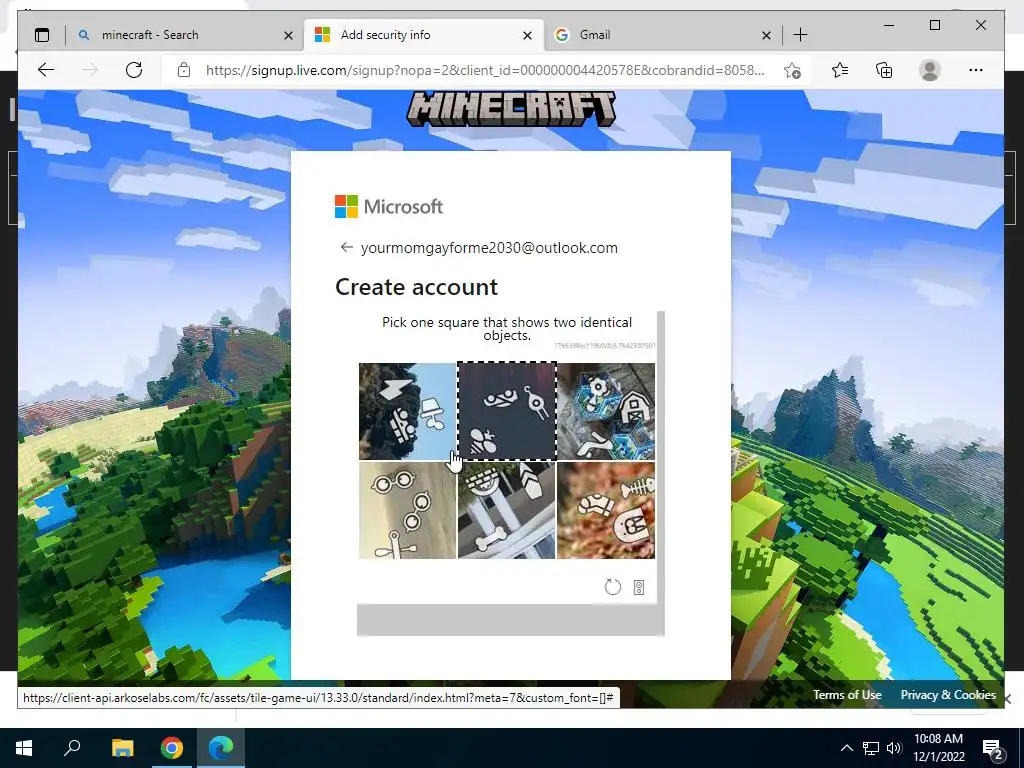Close the Add security info tab
The height and width of the screenshot is (768, 1024).
(527, 35)
